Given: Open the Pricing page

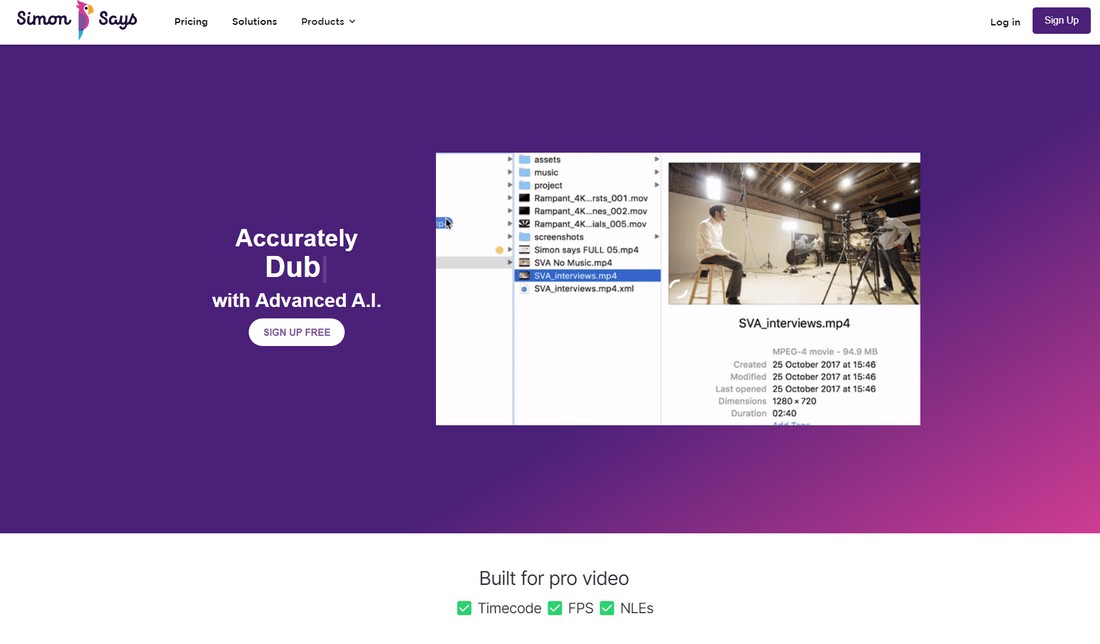Looking at the screenshot, I should point(191,22).
